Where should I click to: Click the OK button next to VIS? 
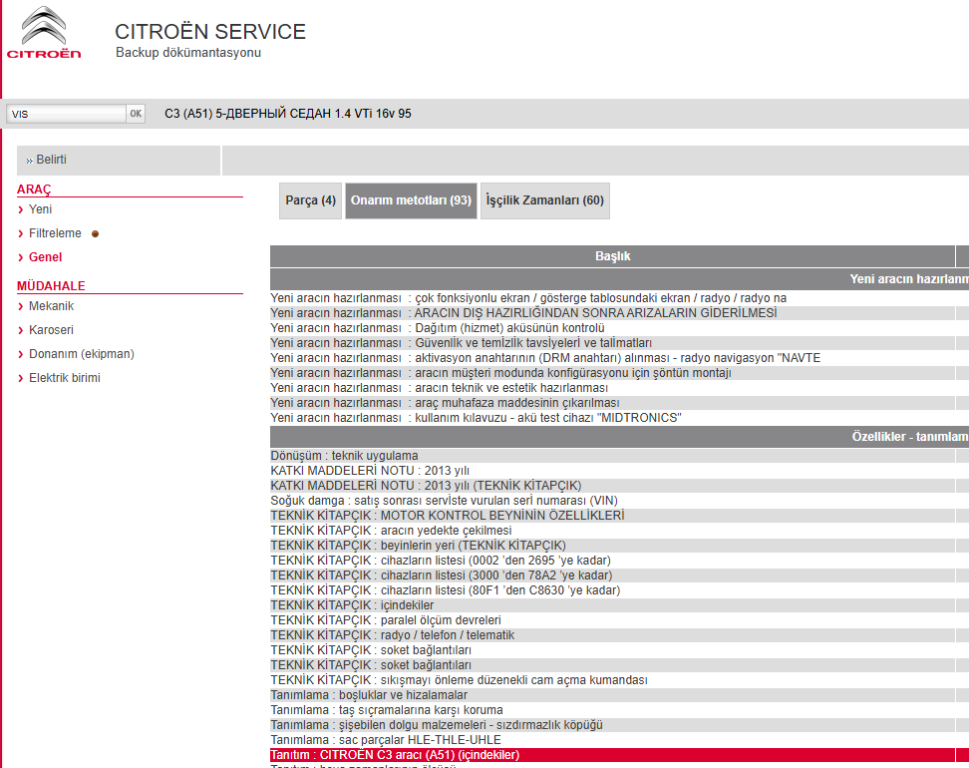pos(135,114)
